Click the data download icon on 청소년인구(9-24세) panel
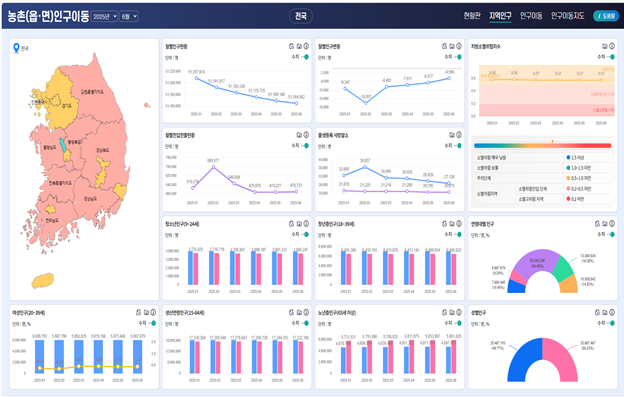 [x=292, y=224]
